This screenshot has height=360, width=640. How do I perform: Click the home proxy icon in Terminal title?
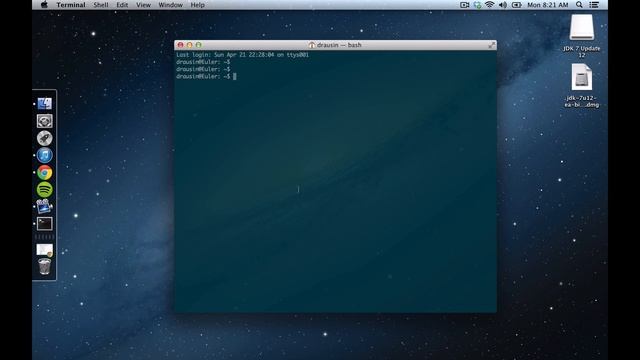coord(312,45)
